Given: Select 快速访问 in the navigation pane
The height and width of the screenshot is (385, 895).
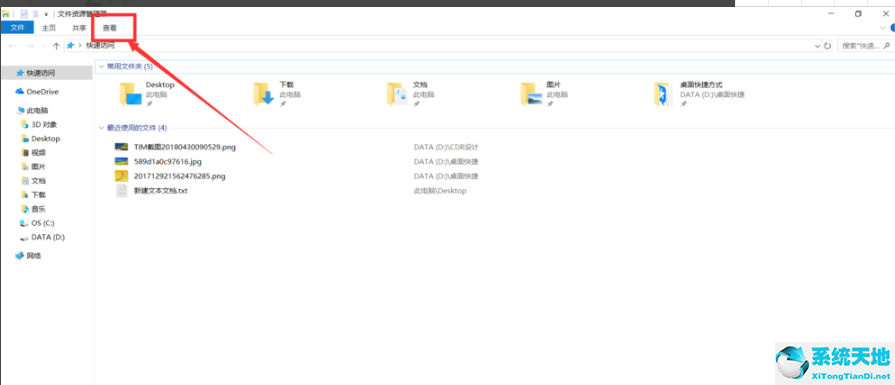Looking at the screenshot, I should [x=46, y=72].
